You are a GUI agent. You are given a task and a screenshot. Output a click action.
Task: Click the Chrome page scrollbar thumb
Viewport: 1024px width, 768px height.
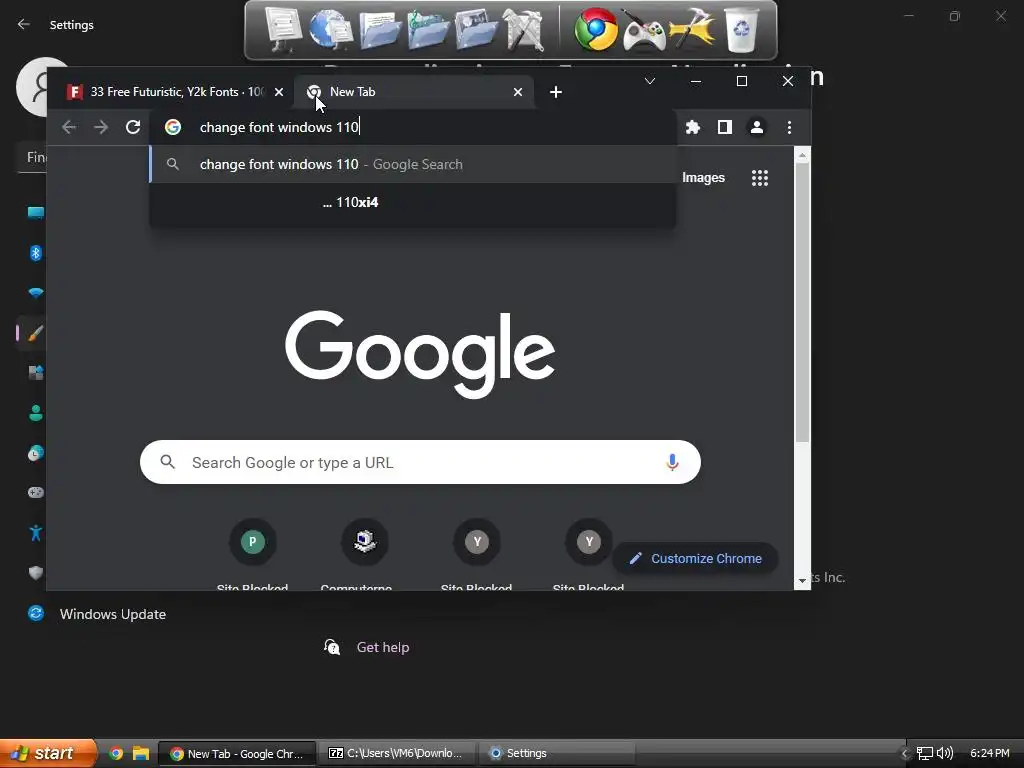tap(802, 300)
